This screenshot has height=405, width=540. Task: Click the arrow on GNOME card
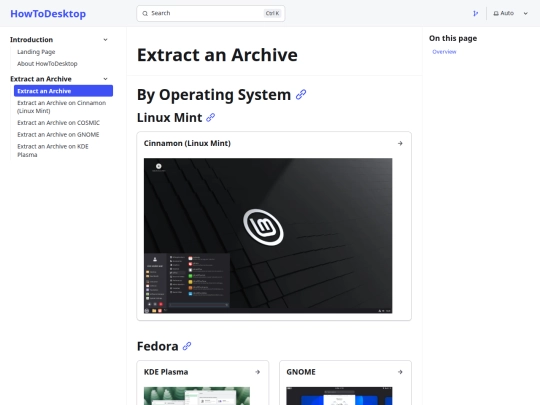(x=400, y=372)
